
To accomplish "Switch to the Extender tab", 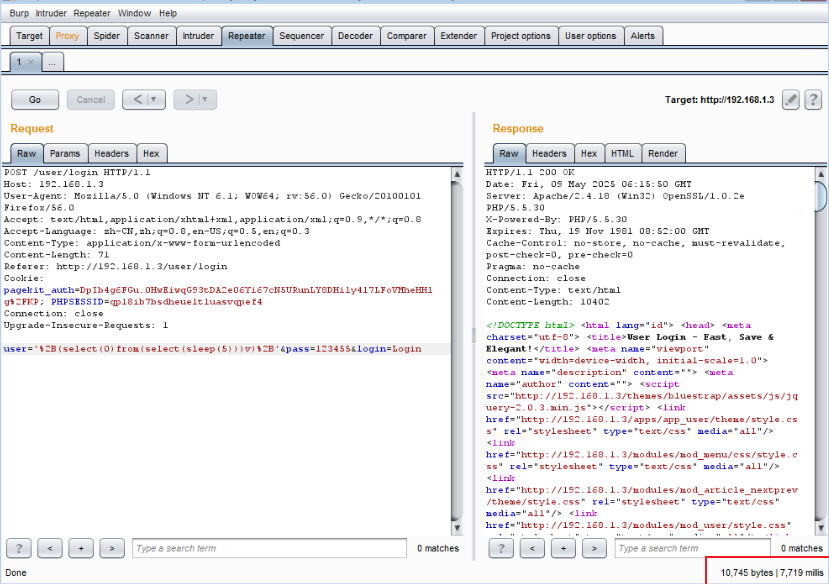I will (458, 36).
